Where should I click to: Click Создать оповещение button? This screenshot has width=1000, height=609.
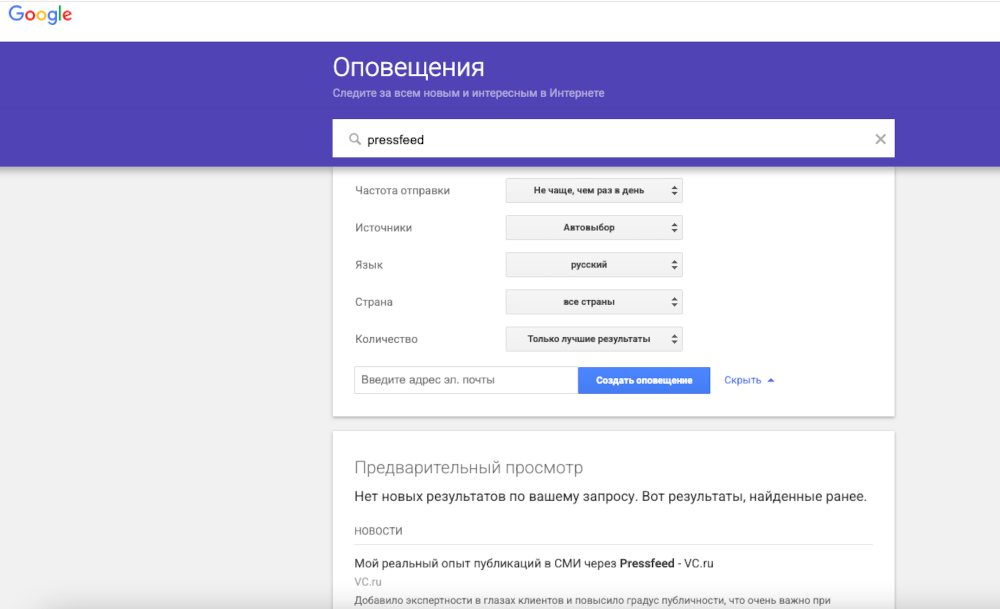tap(644, 380)
